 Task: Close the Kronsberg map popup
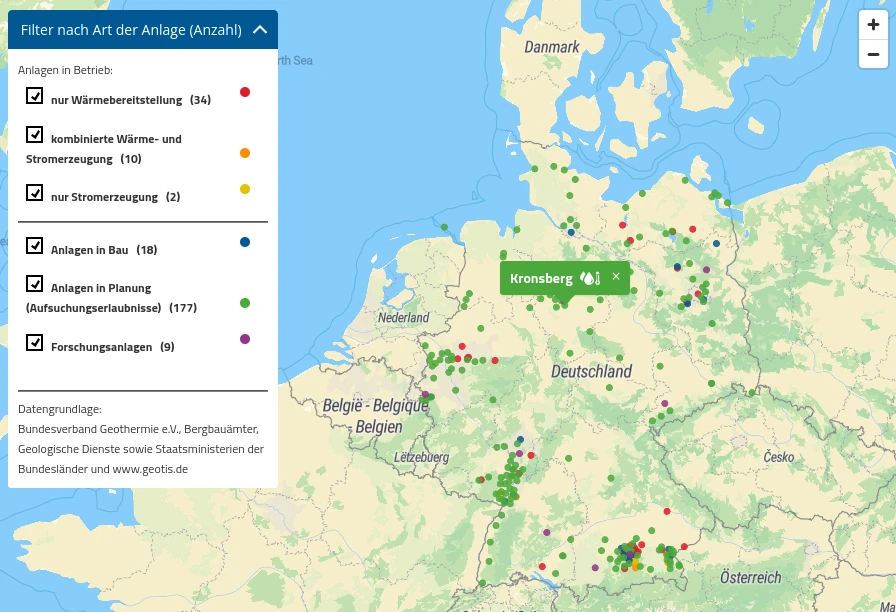[616, 276]
